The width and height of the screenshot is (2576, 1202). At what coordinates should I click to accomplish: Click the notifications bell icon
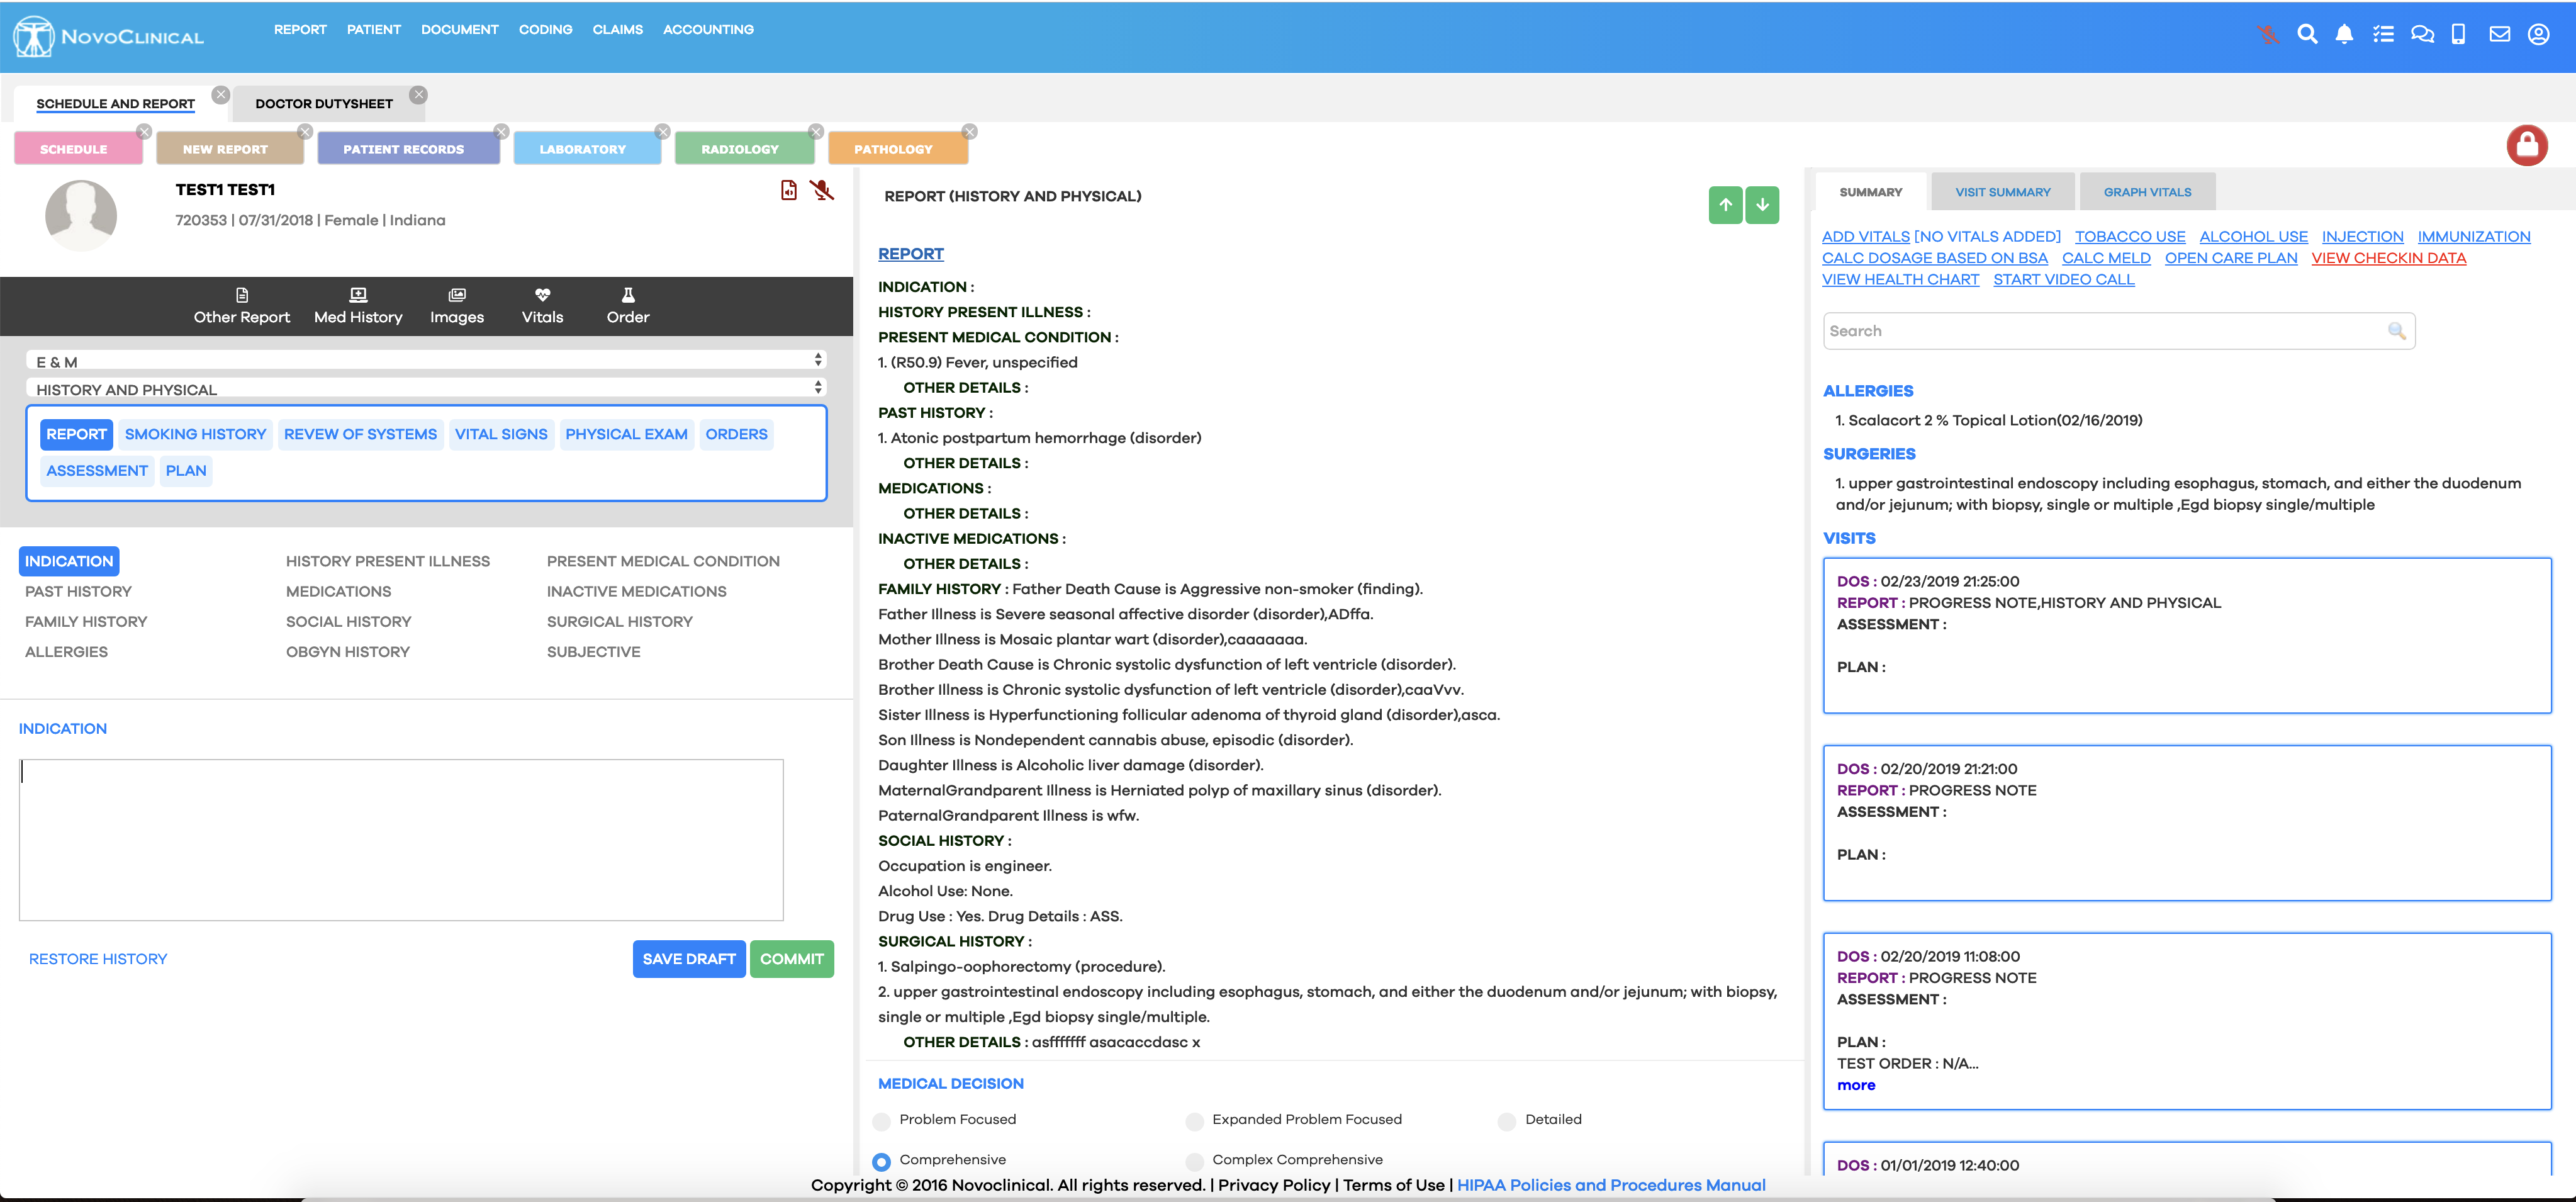[x=2344, y=34]
